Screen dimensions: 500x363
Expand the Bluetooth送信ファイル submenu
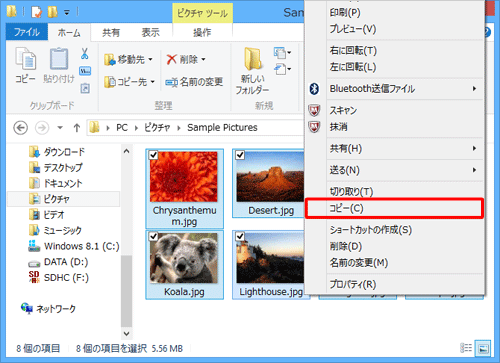474,89
